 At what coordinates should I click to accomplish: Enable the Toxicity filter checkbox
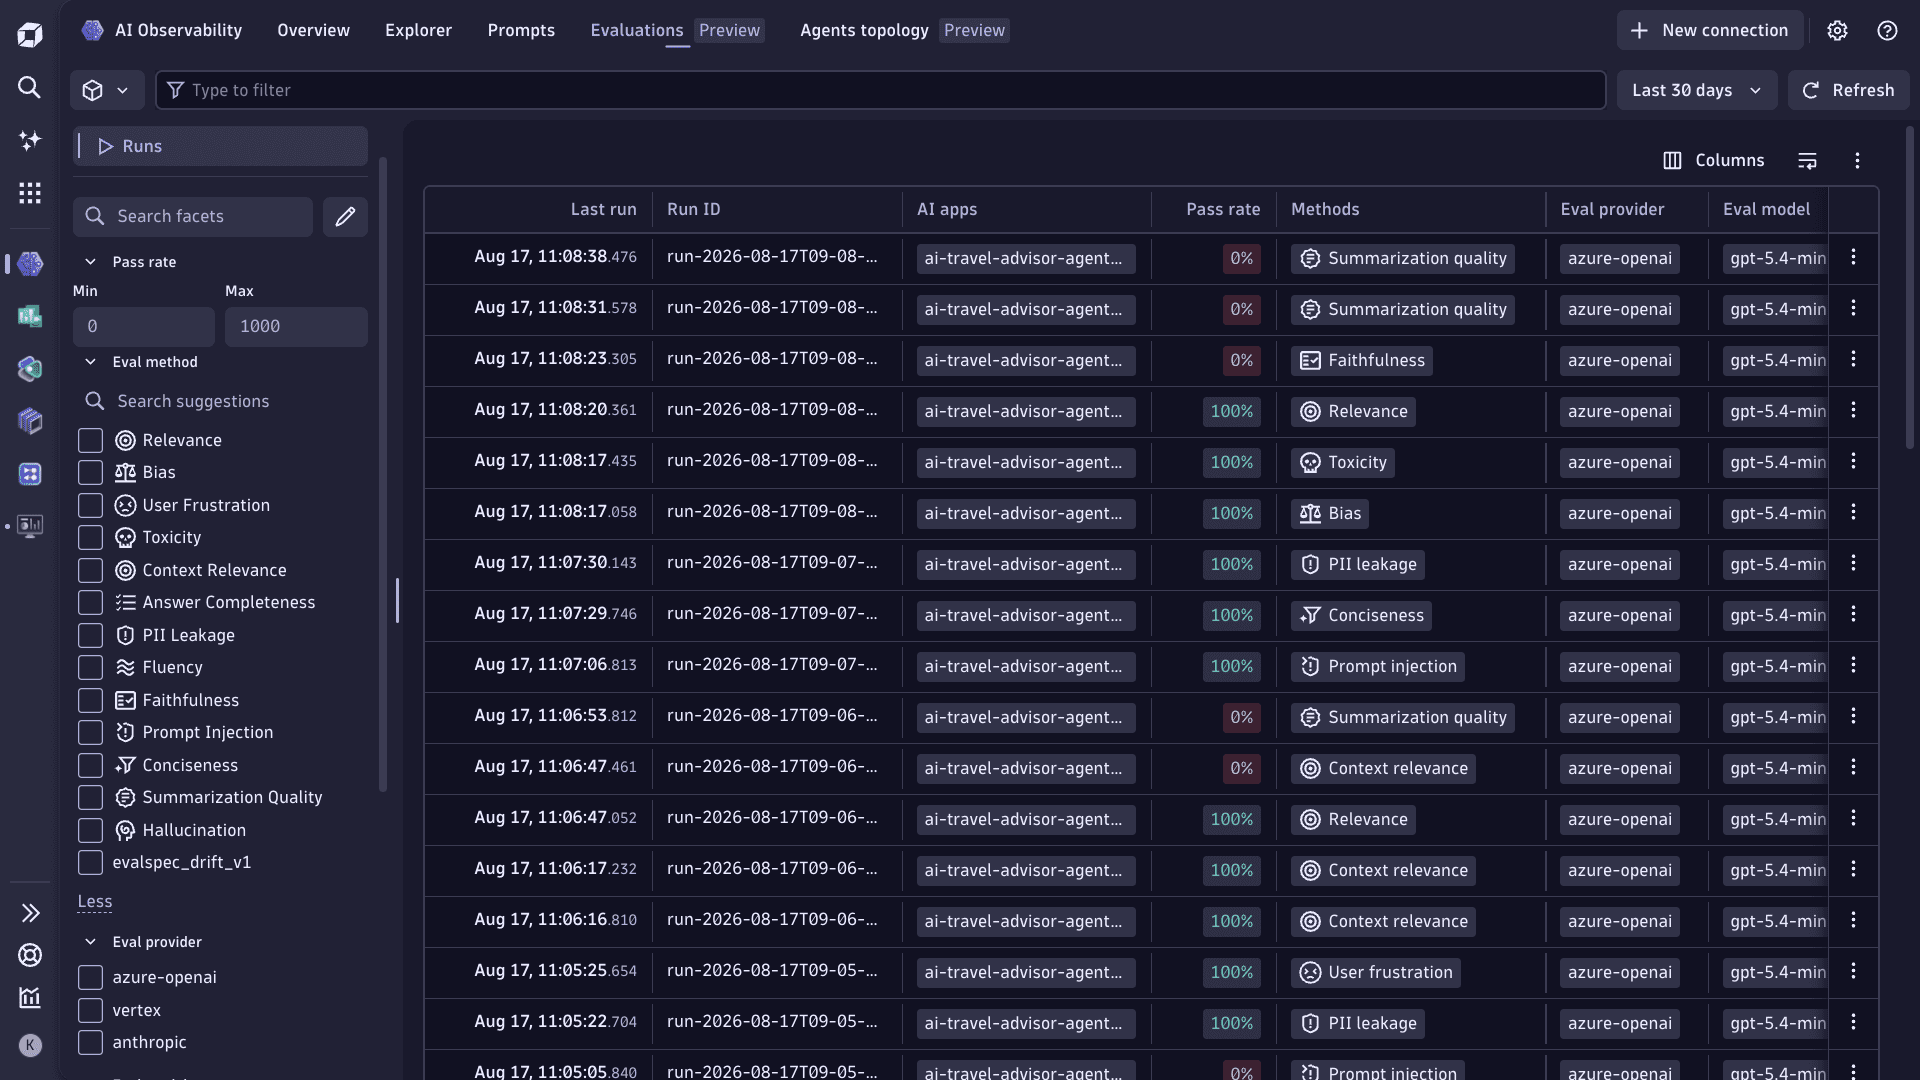click(x=90, y=537)
